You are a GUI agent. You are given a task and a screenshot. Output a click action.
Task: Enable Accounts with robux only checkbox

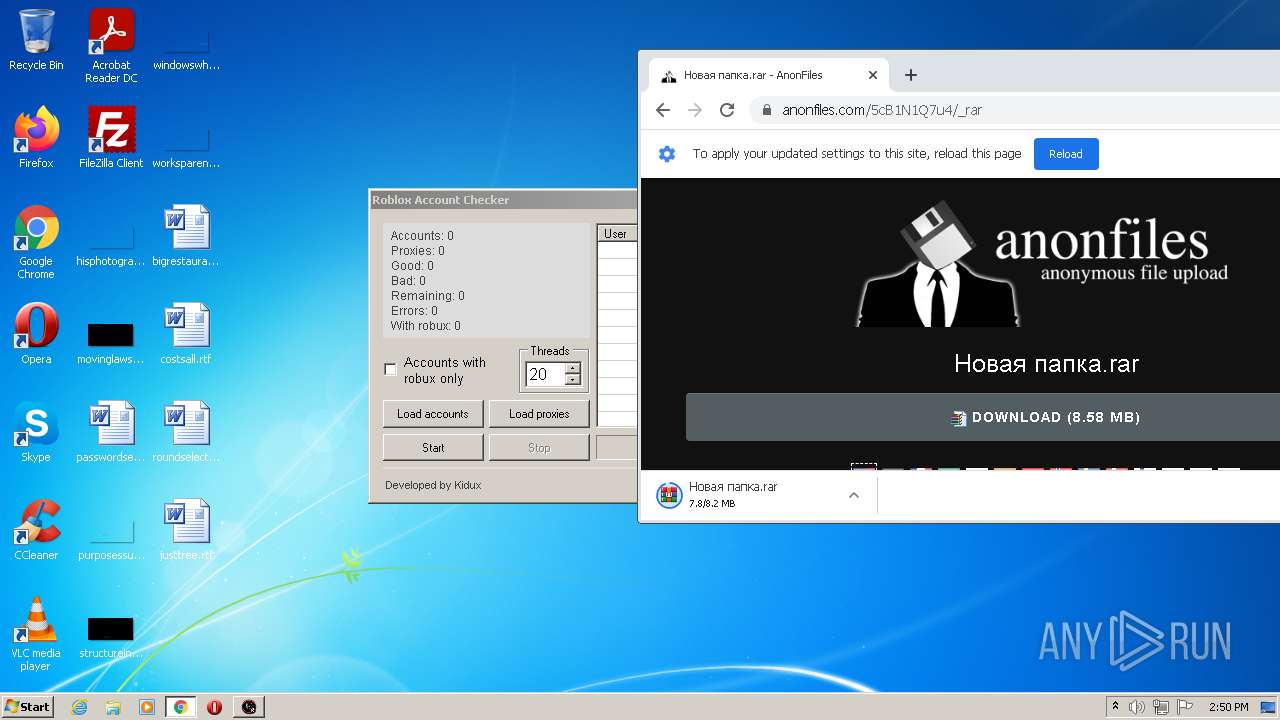tap(391, 370)
